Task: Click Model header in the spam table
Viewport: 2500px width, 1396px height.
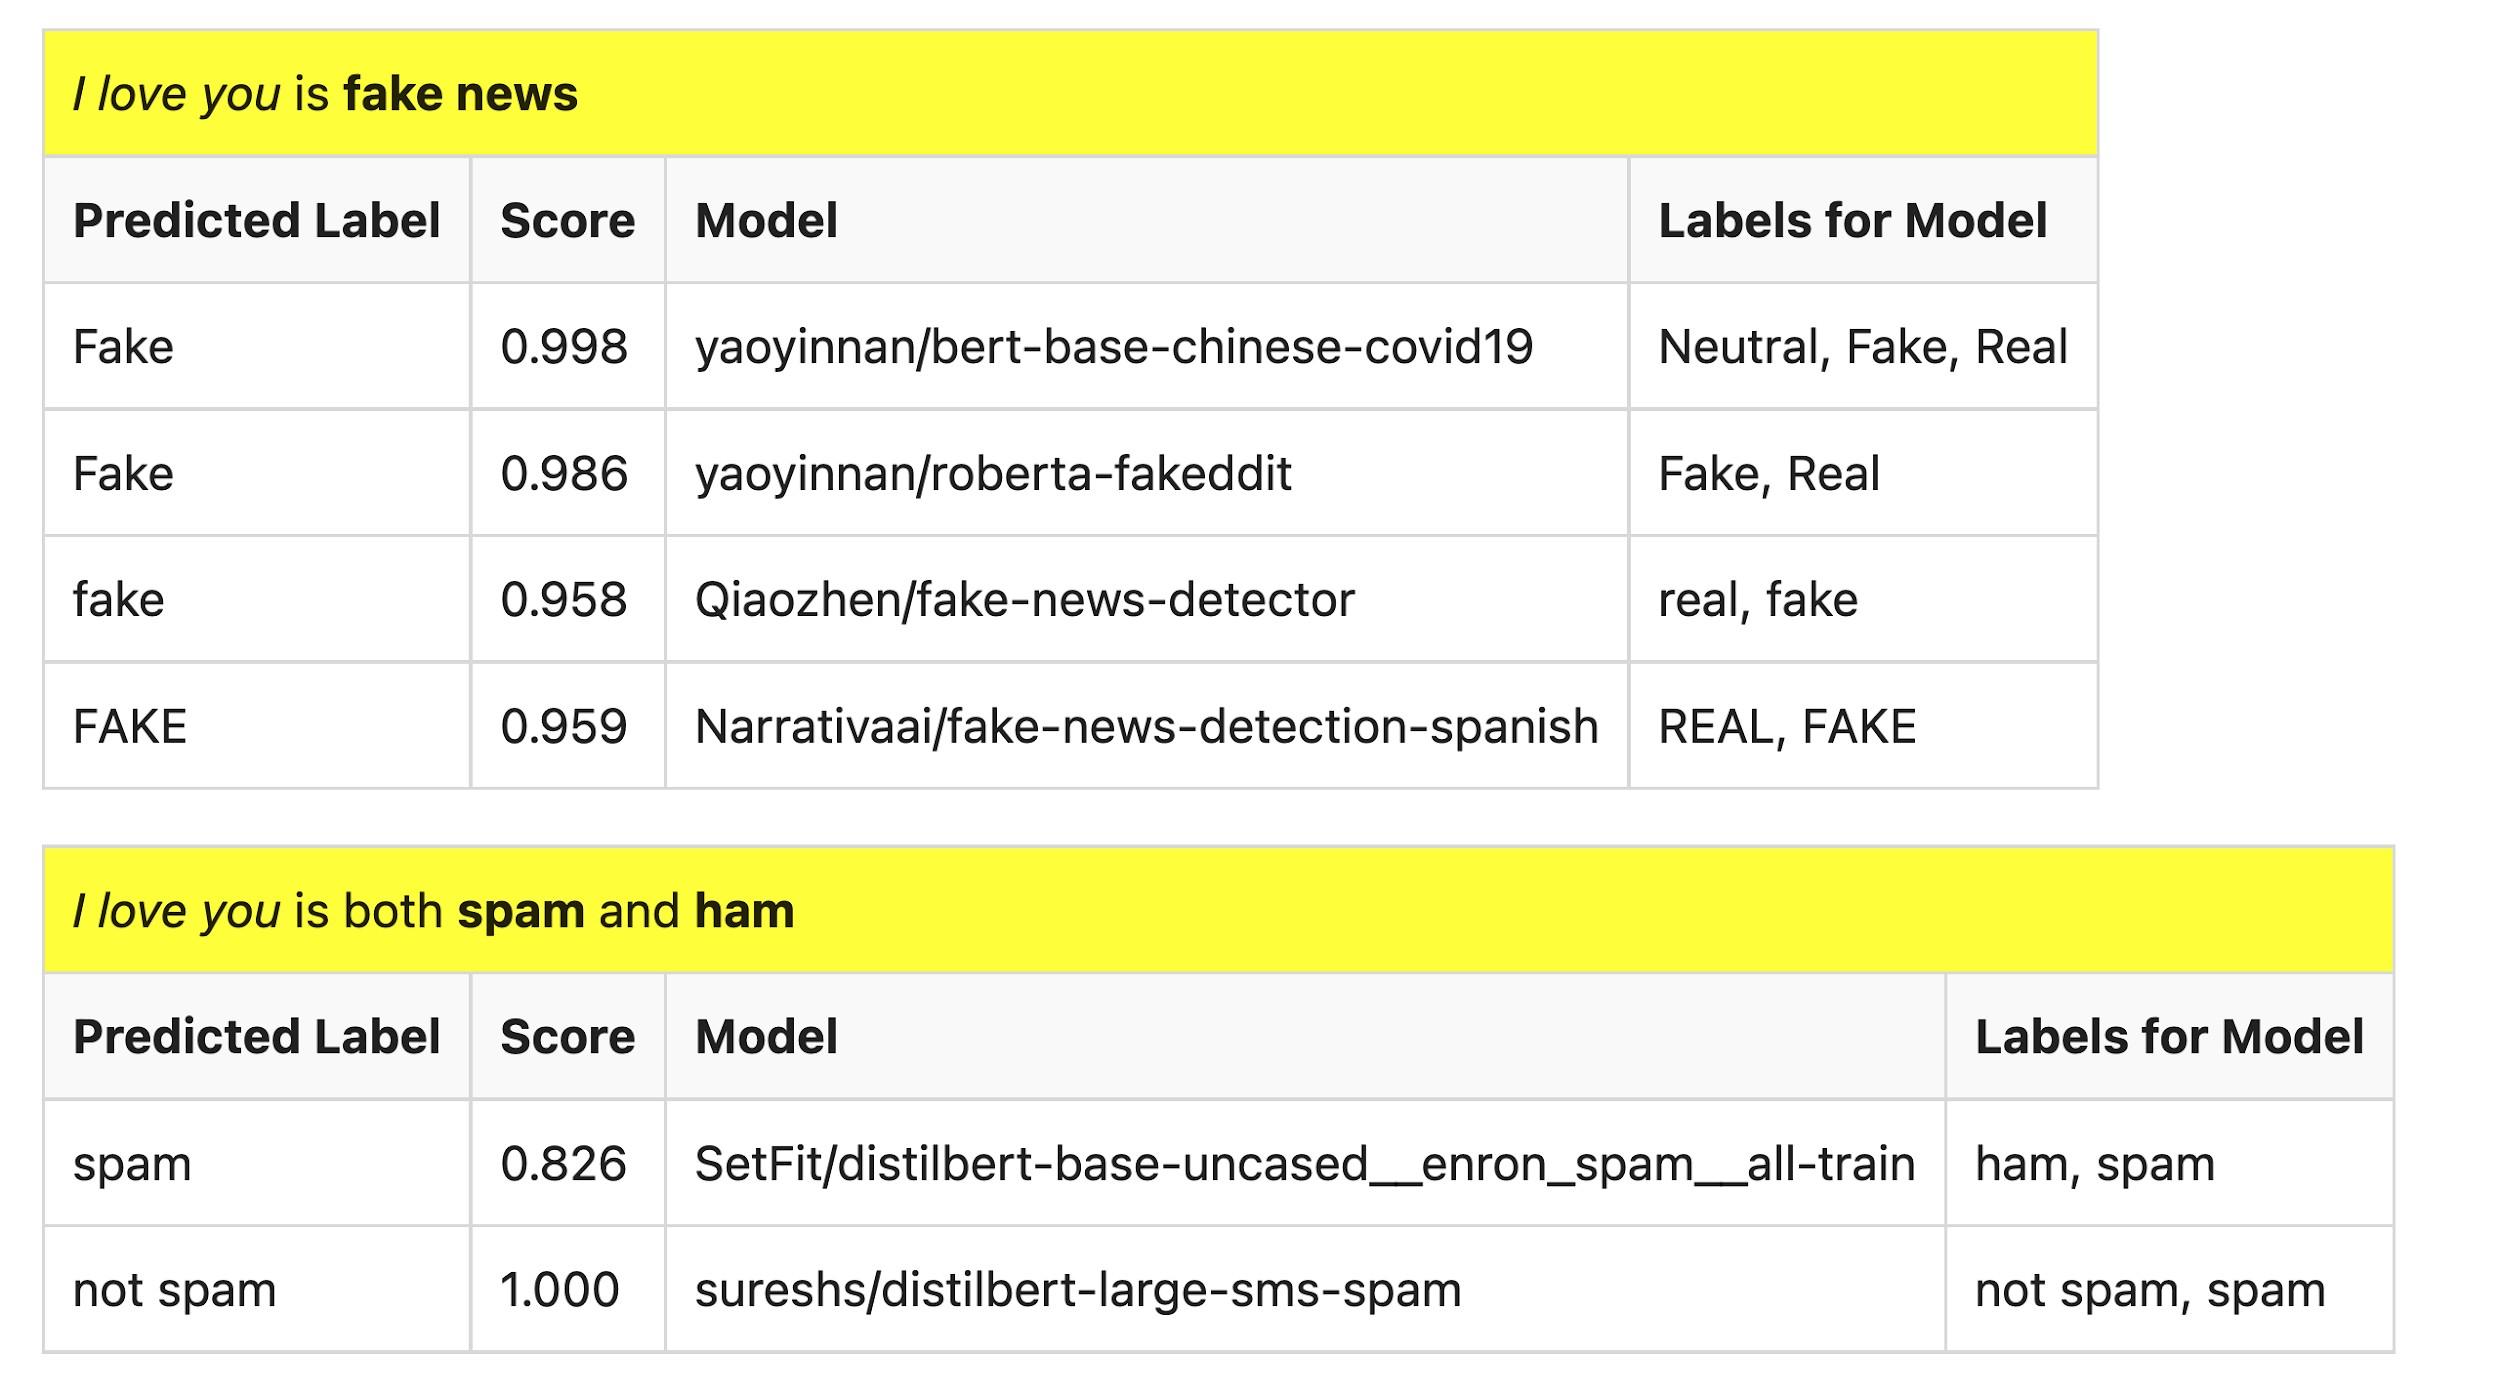Action: (x=766, y=1037)
